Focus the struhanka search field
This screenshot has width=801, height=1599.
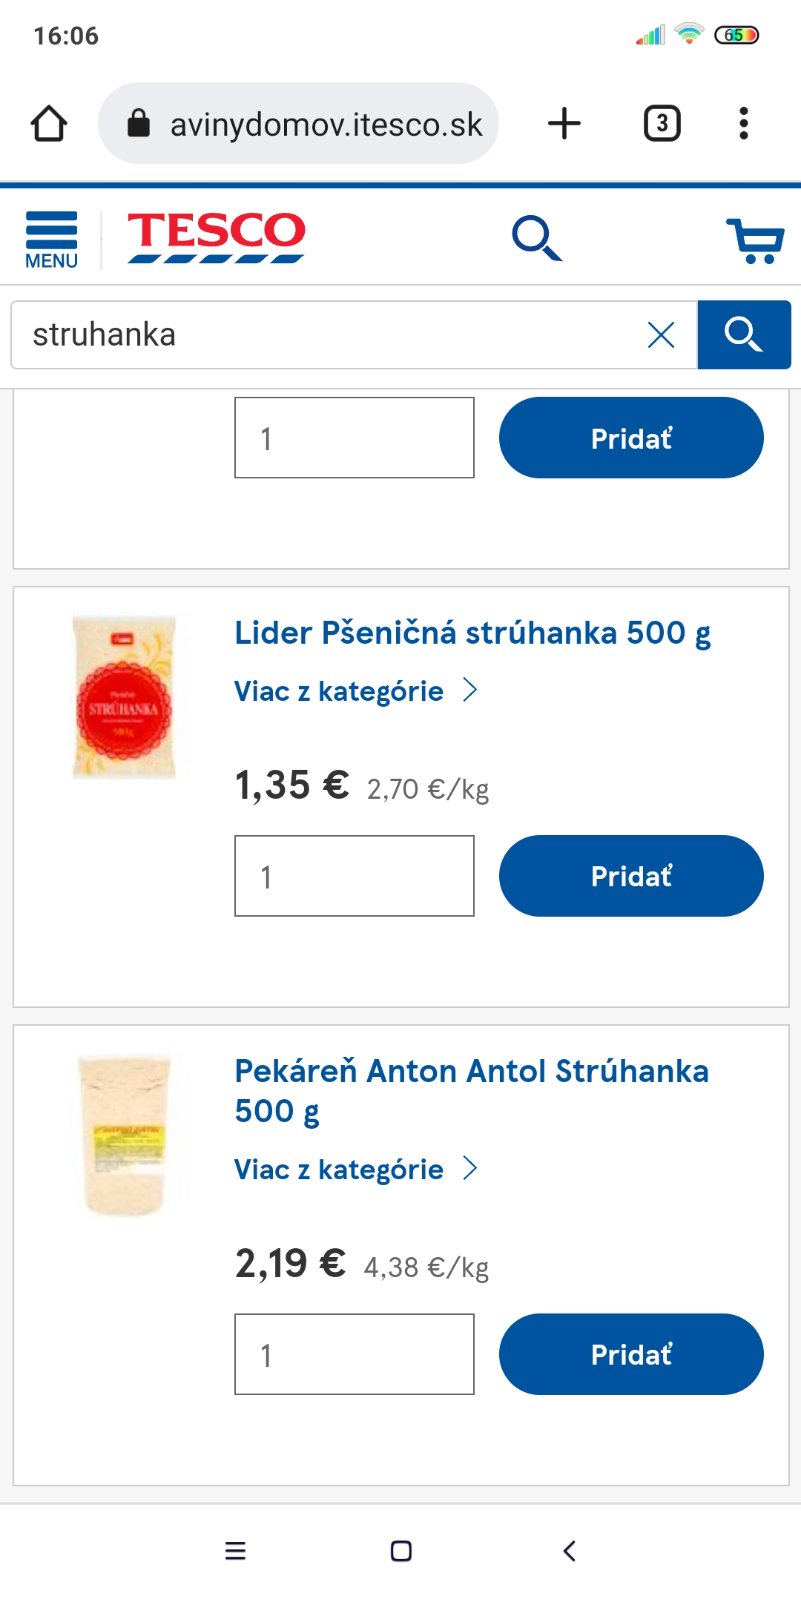(x=330, y=335)
